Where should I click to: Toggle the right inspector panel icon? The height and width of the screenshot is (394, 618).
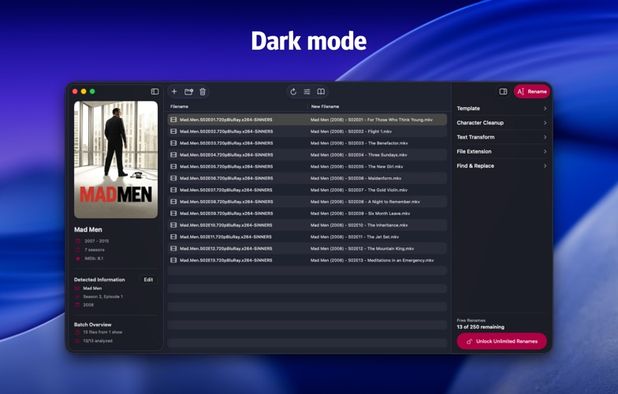pyautogui.click(x=503, y=91)
